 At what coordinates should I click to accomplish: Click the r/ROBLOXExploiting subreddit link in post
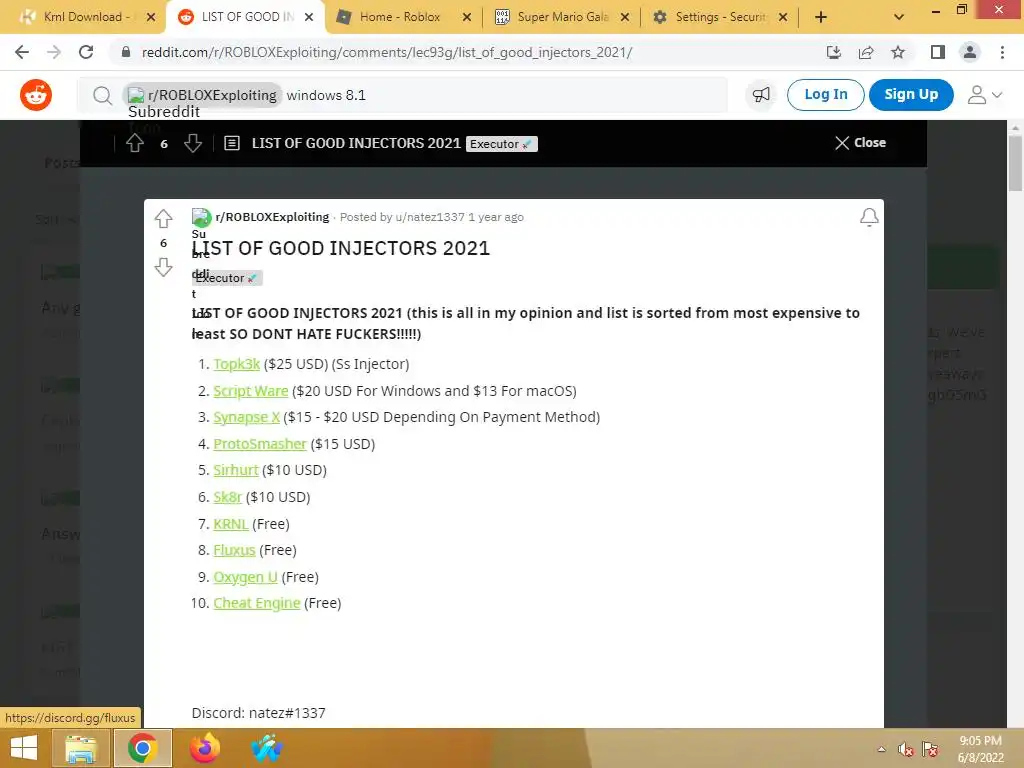tap(272, 217)
